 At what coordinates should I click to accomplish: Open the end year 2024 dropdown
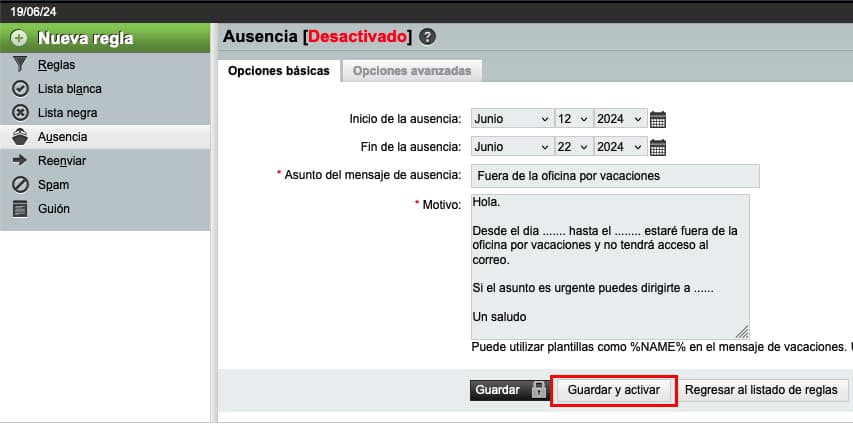(x=620, y=148)
